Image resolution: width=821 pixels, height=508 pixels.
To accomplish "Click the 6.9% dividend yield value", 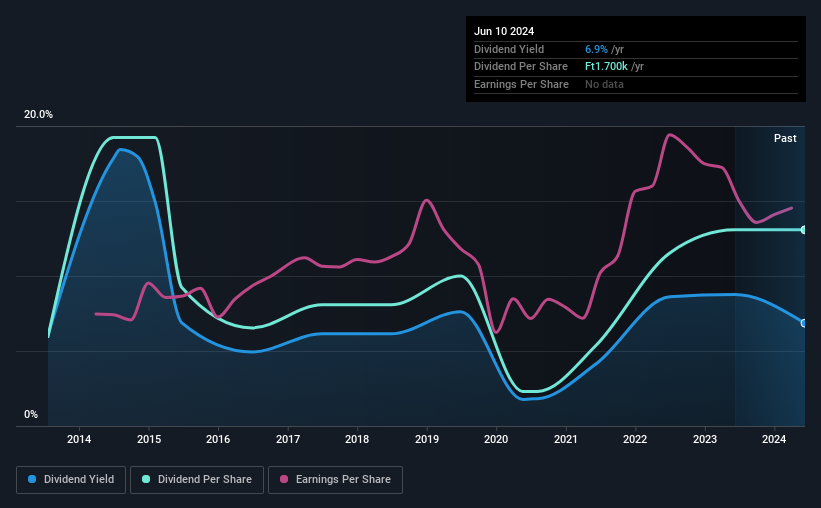I will tap(596, 49).
